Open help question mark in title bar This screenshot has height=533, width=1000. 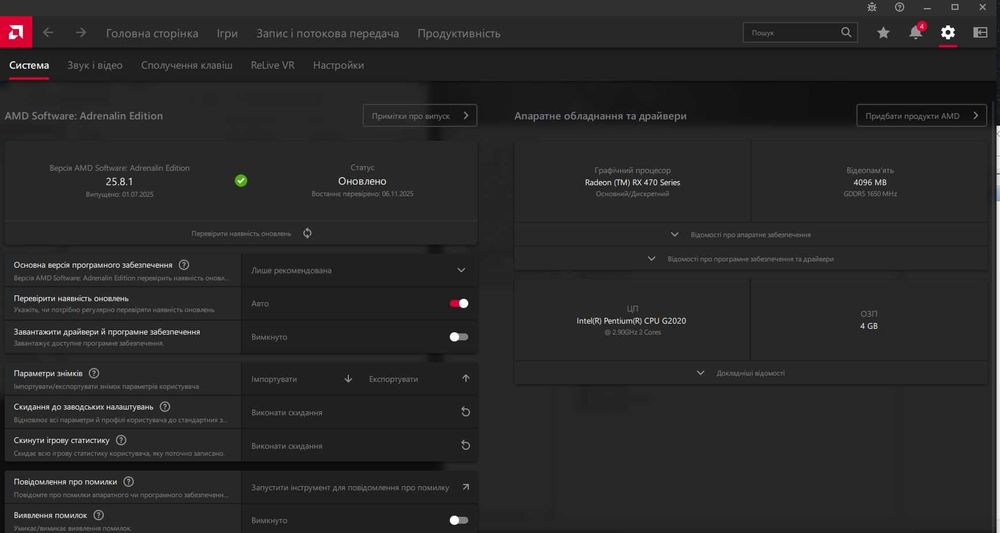(x=899, y=7)
